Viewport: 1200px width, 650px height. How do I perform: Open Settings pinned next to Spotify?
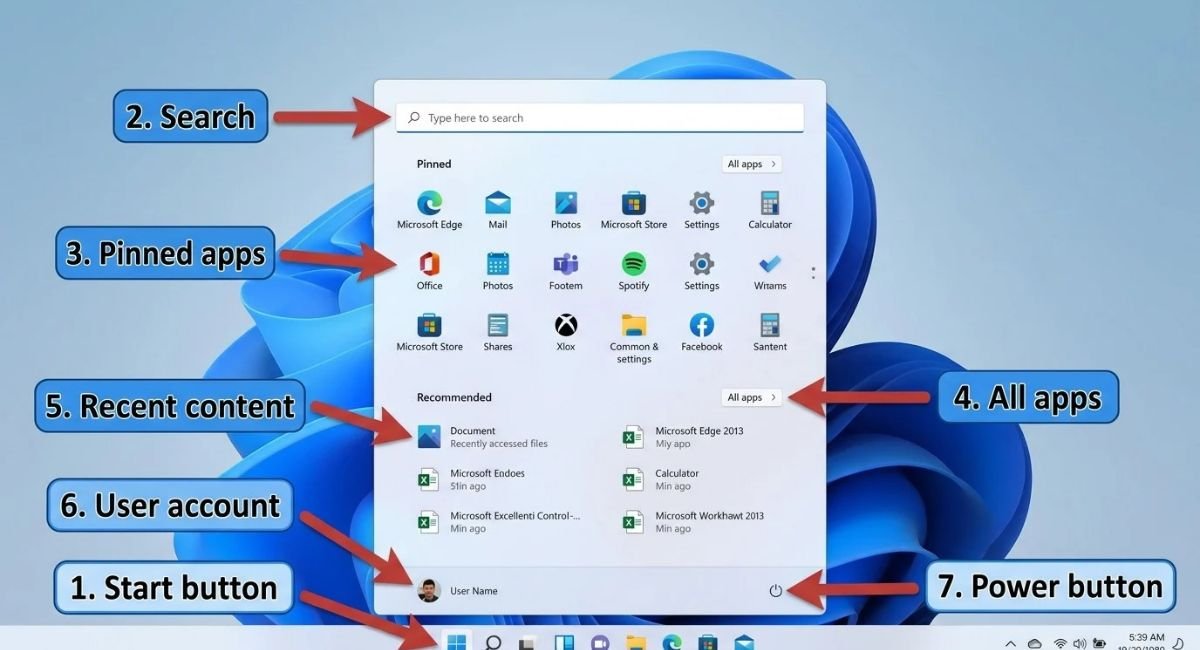[x=702, y=272]
